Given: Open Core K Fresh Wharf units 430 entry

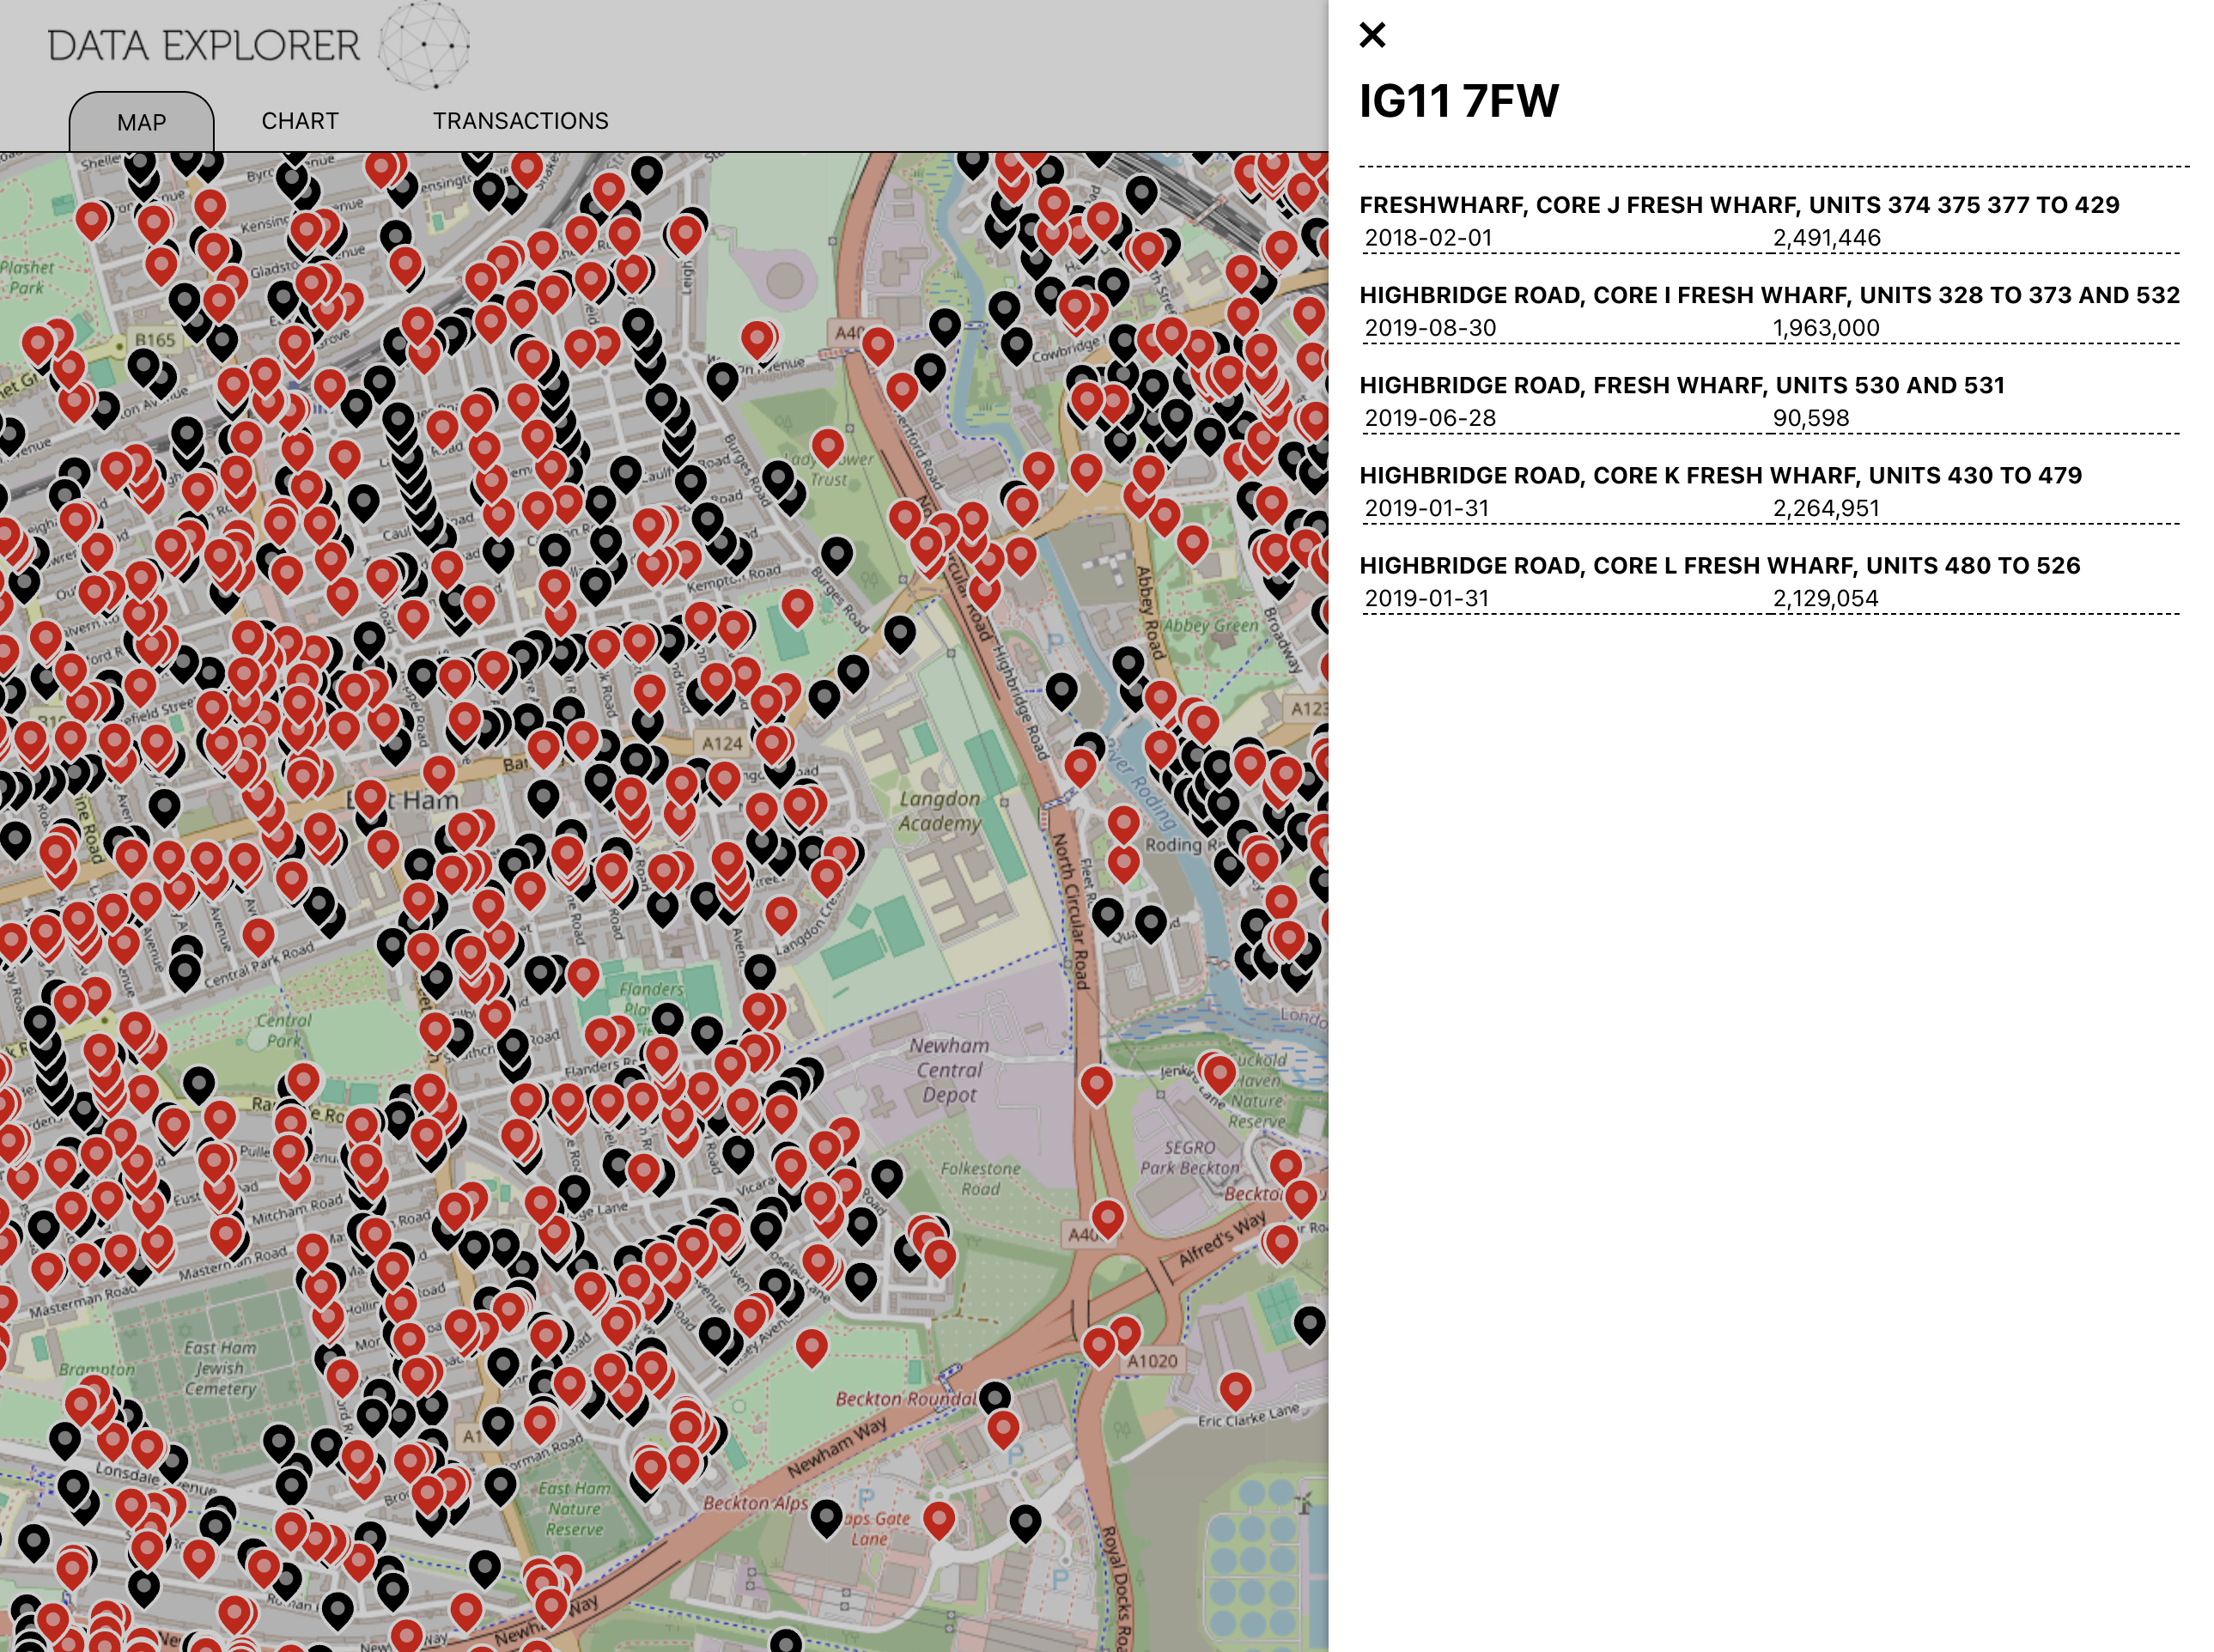Looking at the screenshot, I should (x=1720, y=475).
